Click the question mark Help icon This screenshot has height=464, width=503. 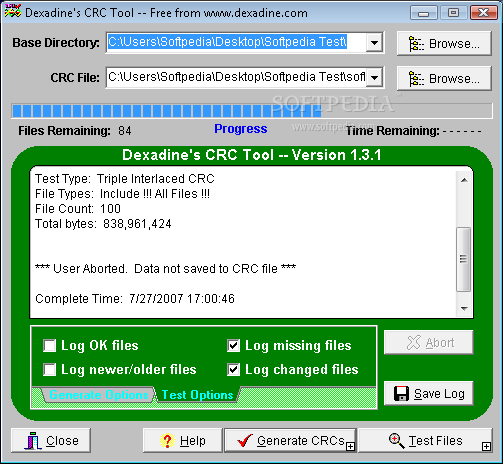[x=167, y=440]
